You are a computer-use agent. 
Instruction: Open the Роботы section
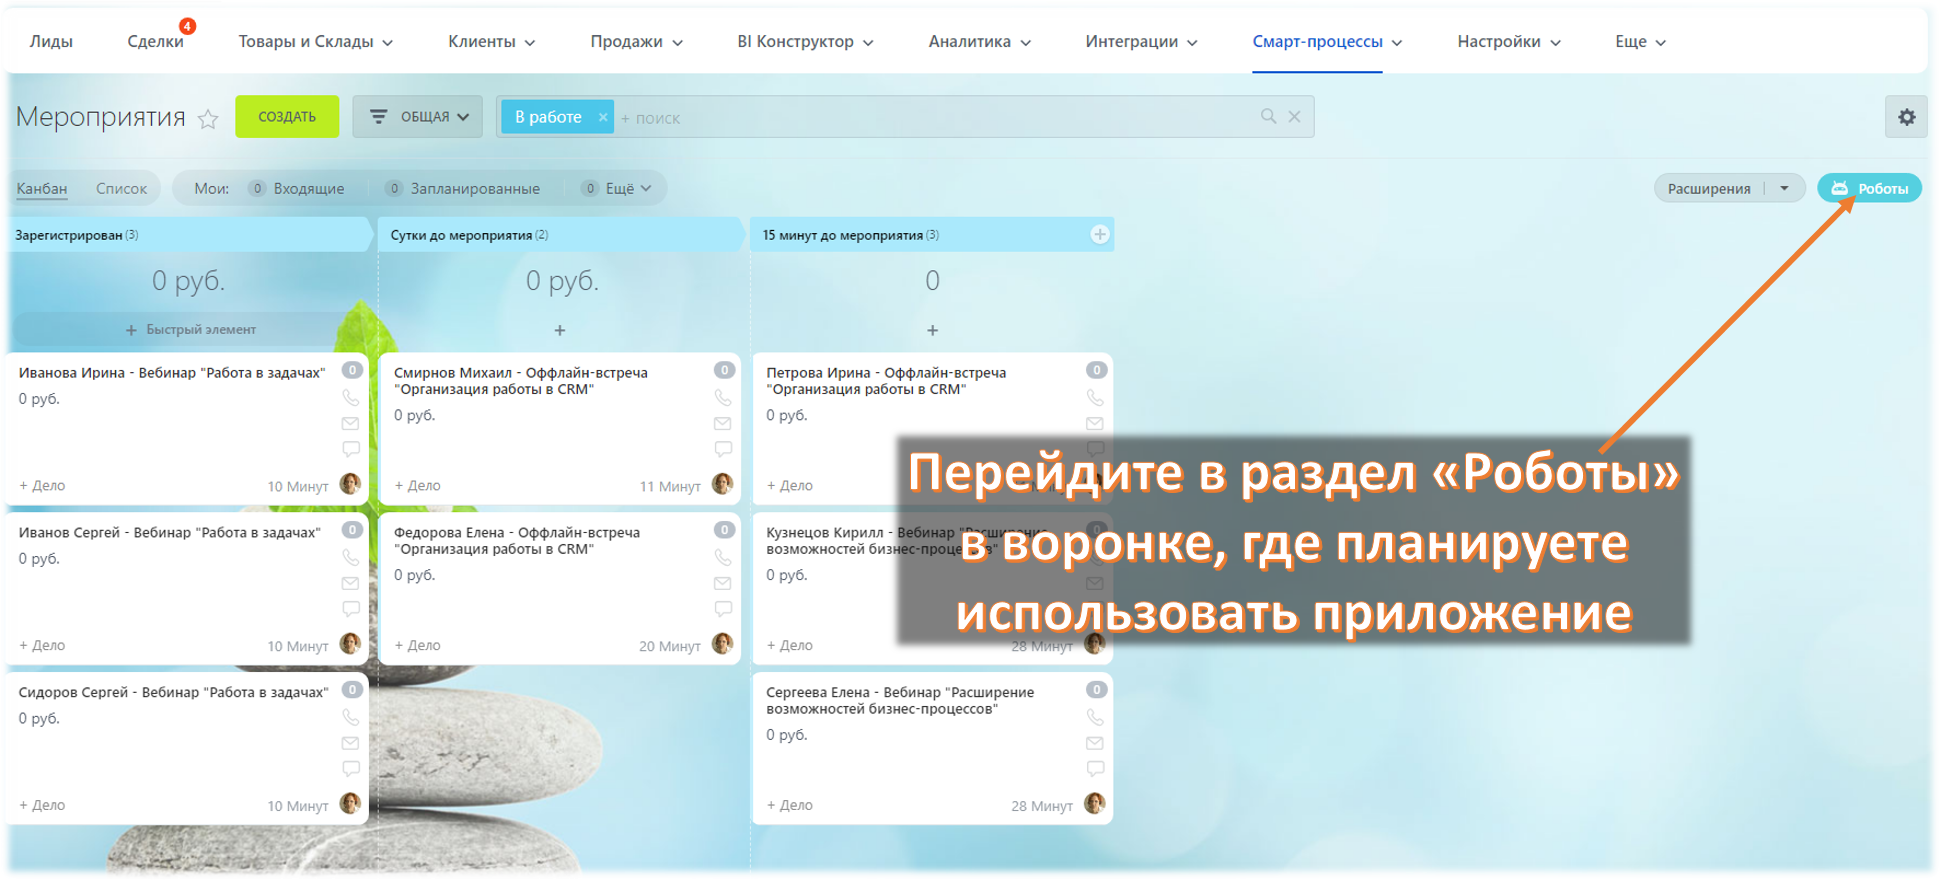[x=1869, y=188]
